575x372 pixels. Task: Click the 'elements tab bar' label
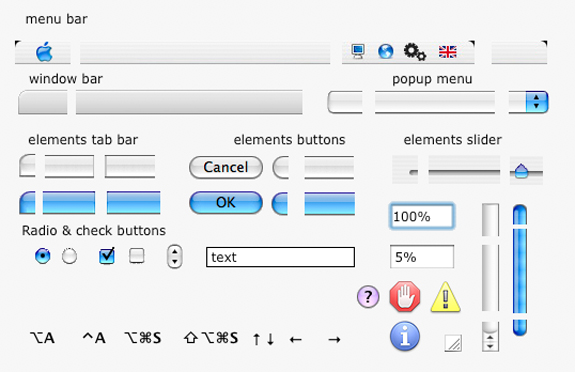83,140
